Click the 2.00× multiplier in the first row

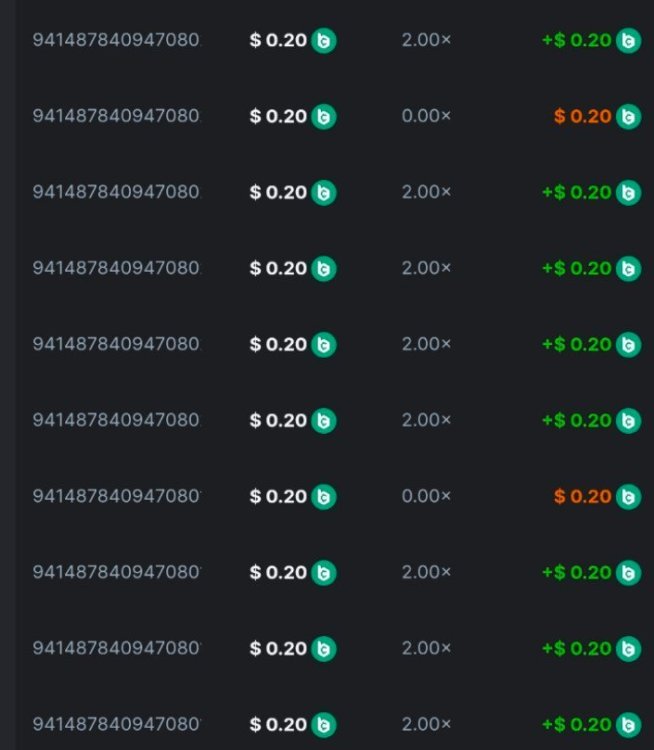coord(426,41)
